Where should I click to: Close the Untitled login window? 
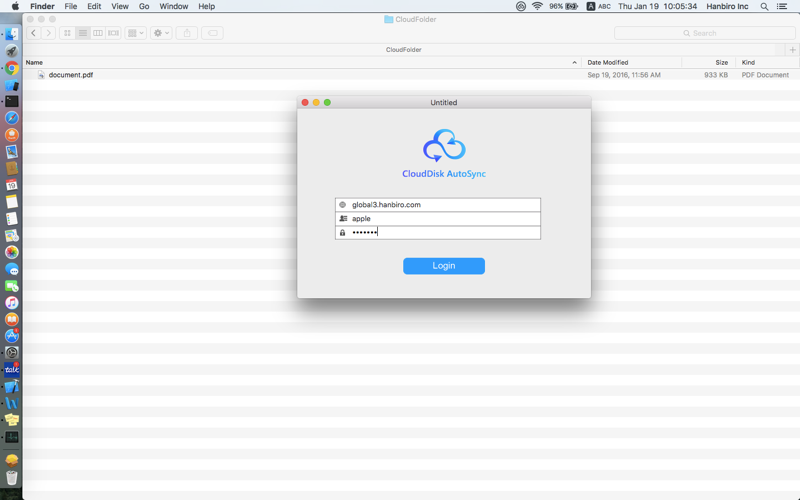[x=305, y=103]
